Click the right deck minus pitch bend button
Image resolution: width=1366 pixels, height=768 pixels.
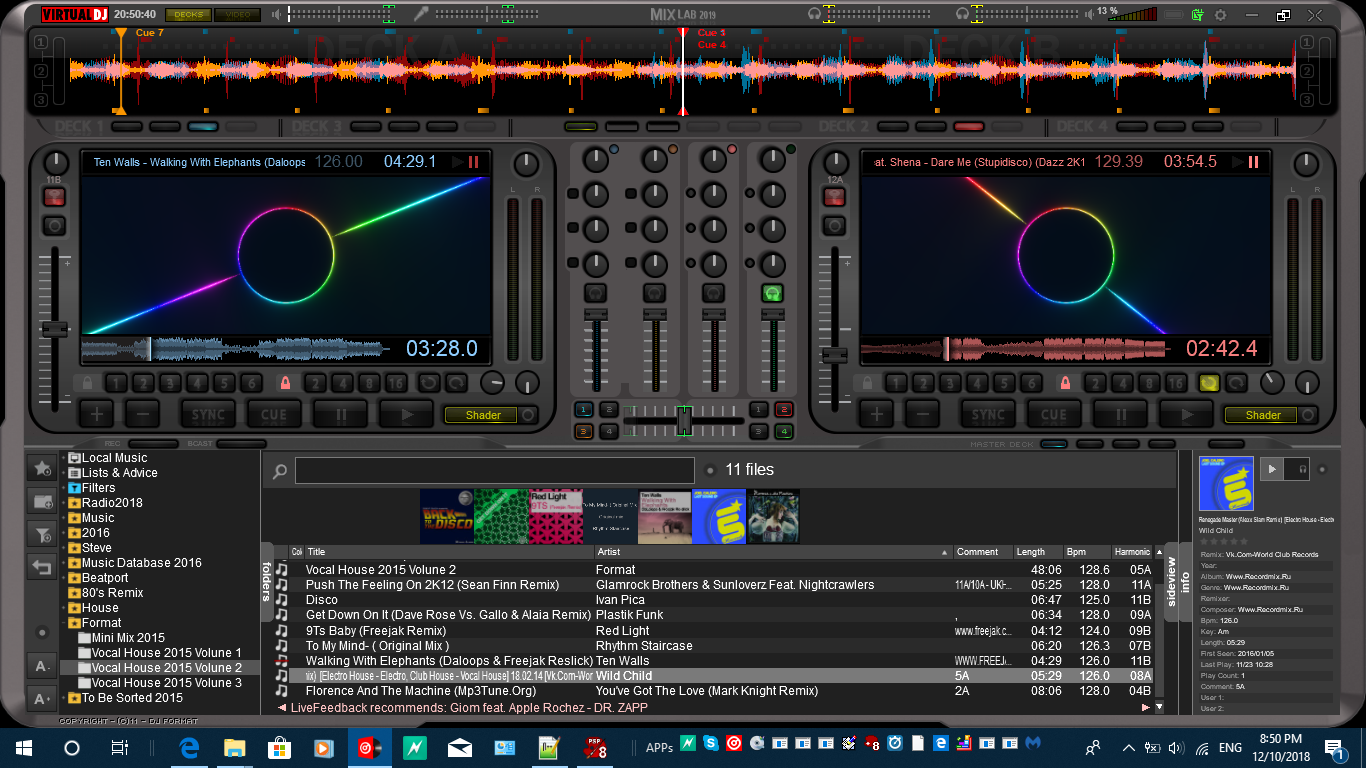(x=923, y=414)
